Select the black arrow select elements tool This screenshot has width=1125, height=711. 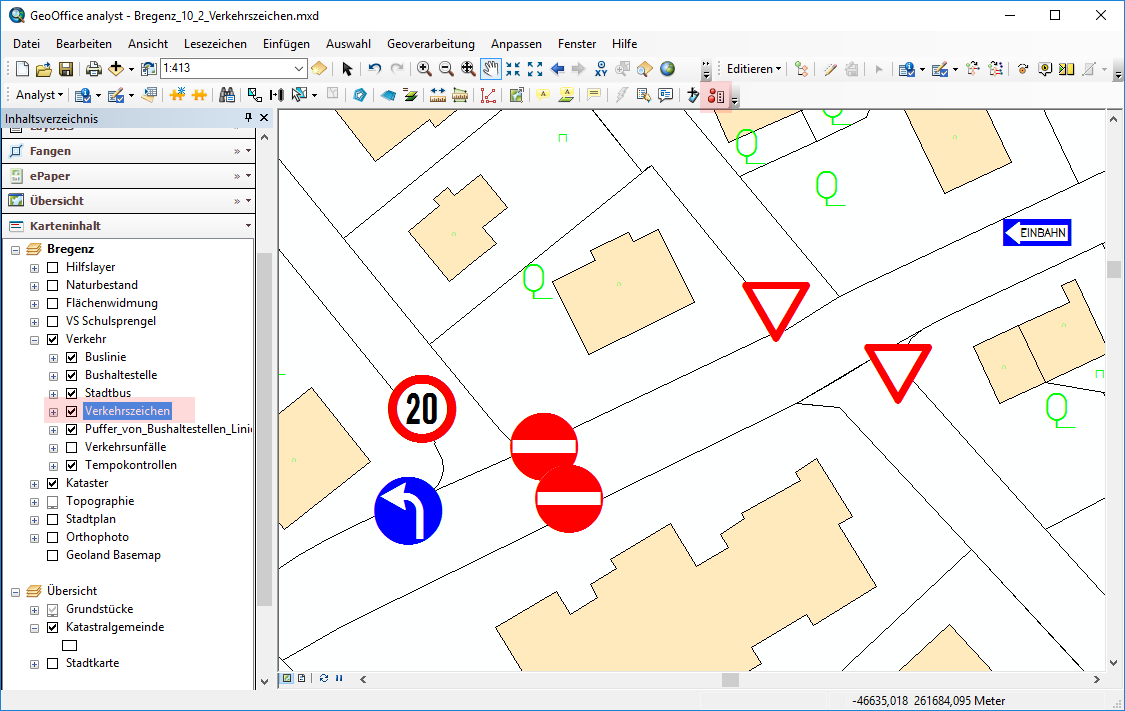(347, 69)
